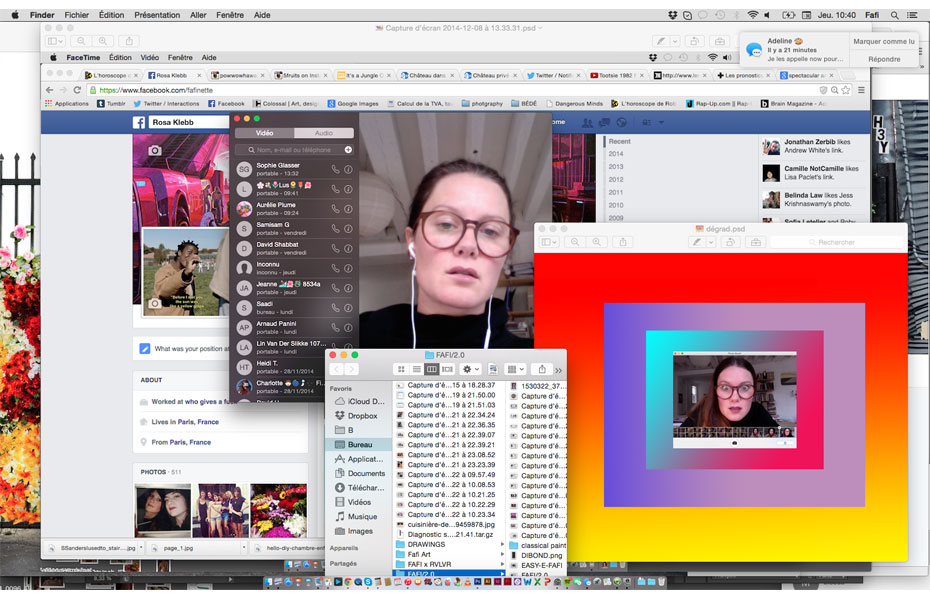The width and height of the screenshot is (930, 600).
Task: Switch FaceTime to the Vidéo segment
Action: pos(264,133)
